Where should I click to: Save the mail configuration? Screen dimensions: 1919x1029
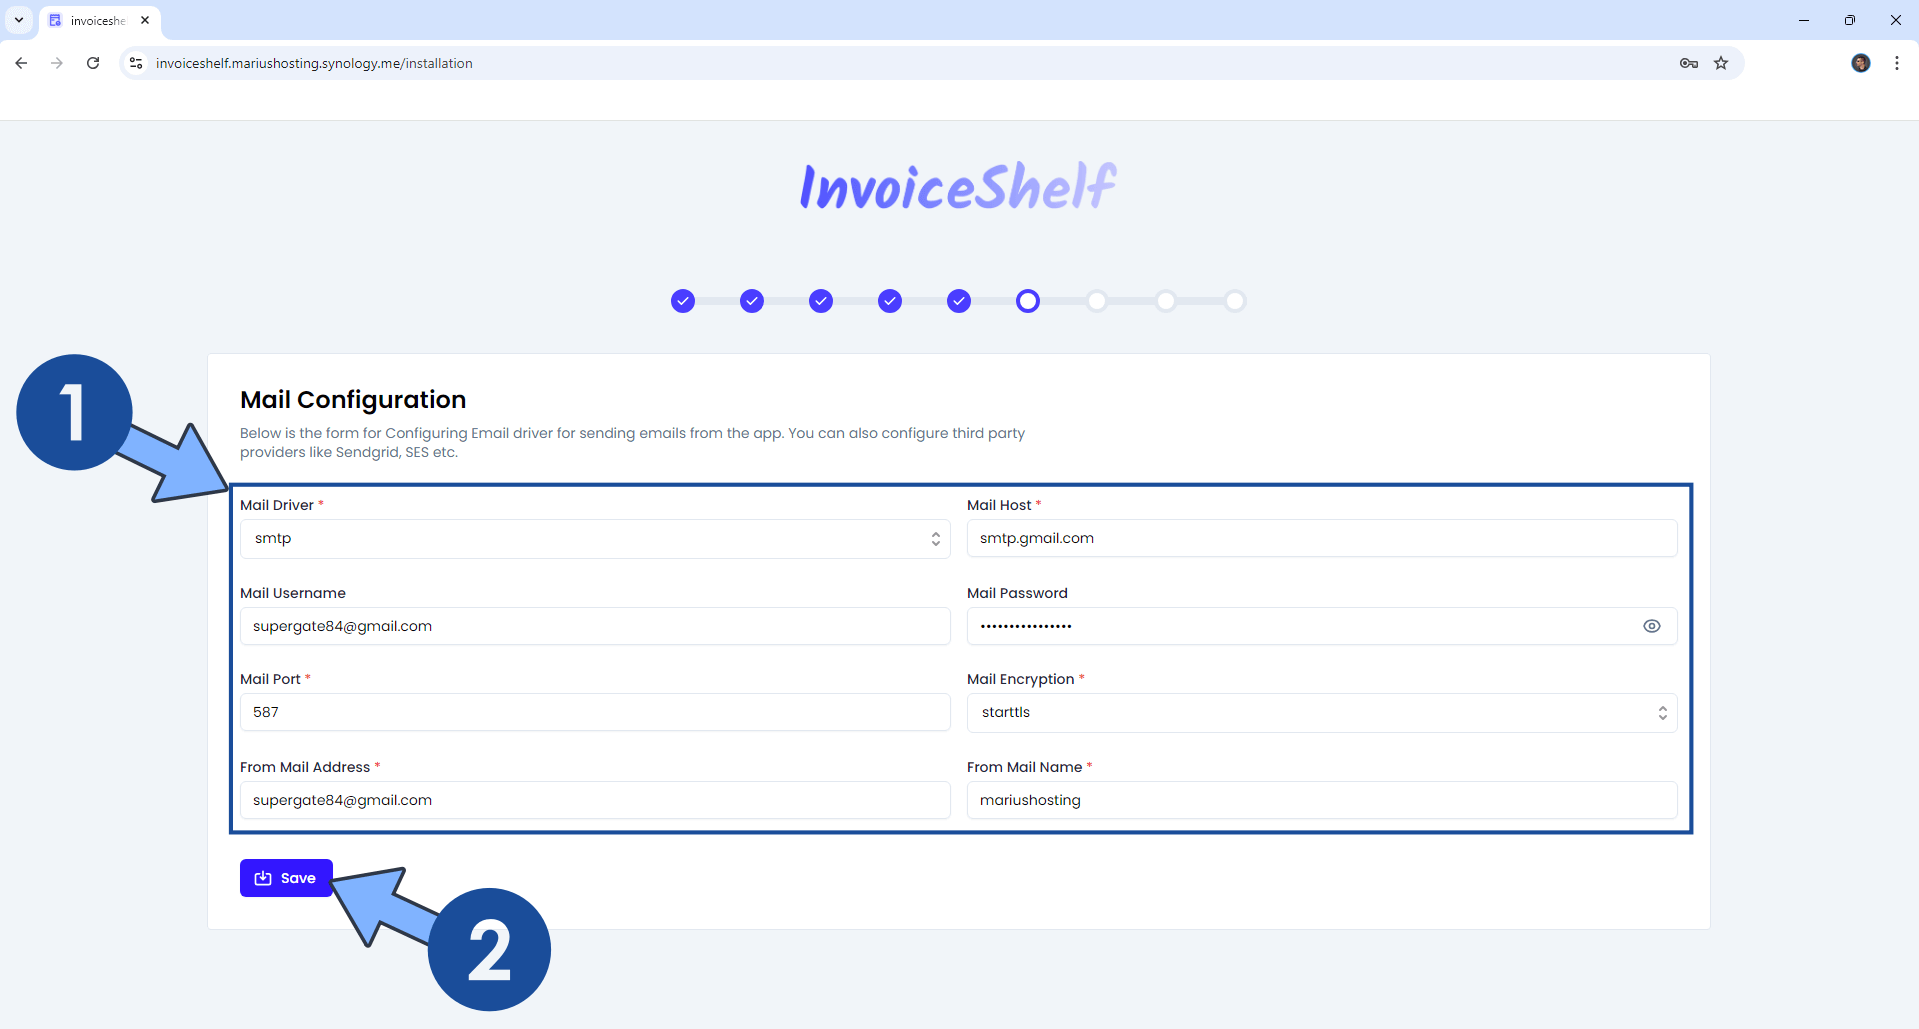(x=286, y=878)
